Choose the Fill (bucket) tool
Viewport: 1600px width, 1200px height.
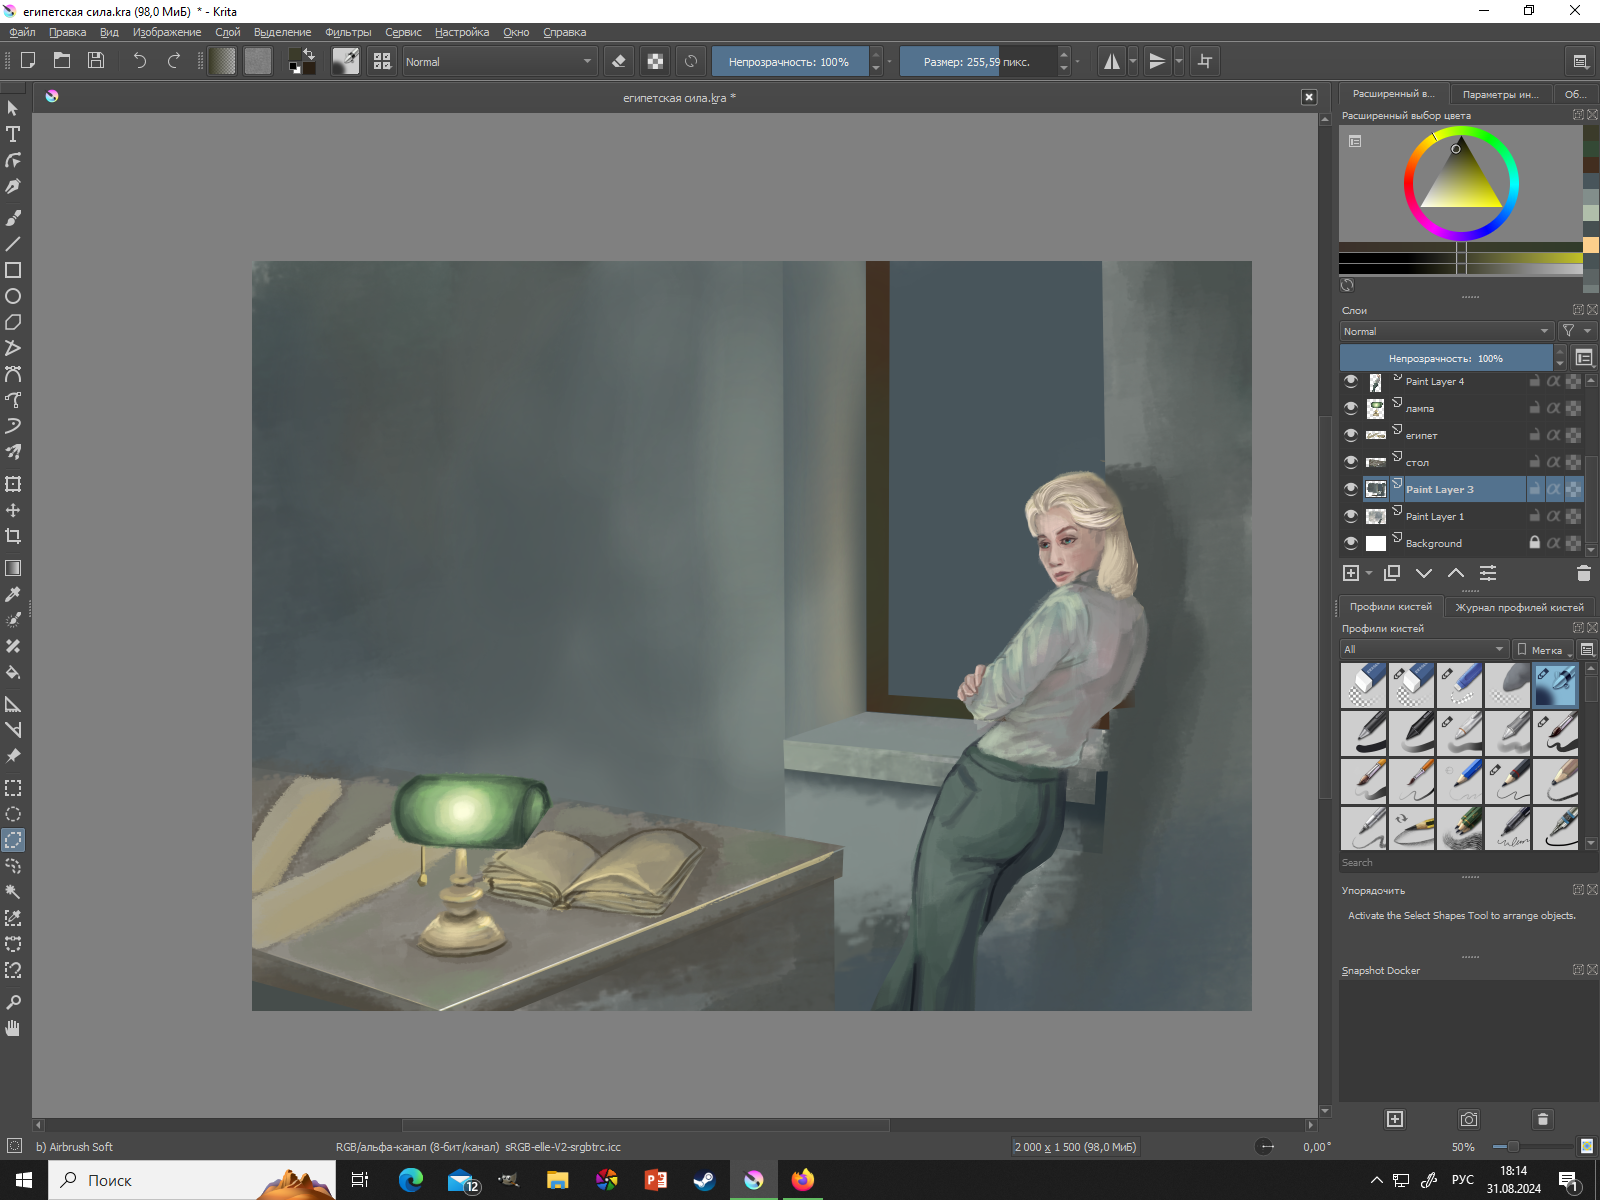[13, 672]
